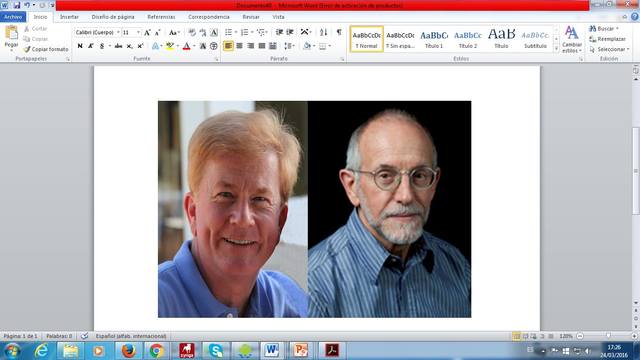The width and height of the screenshot is (640, 360).
Task: Switch to the Diseño de página tab
Action: click(x=113, y=17)
